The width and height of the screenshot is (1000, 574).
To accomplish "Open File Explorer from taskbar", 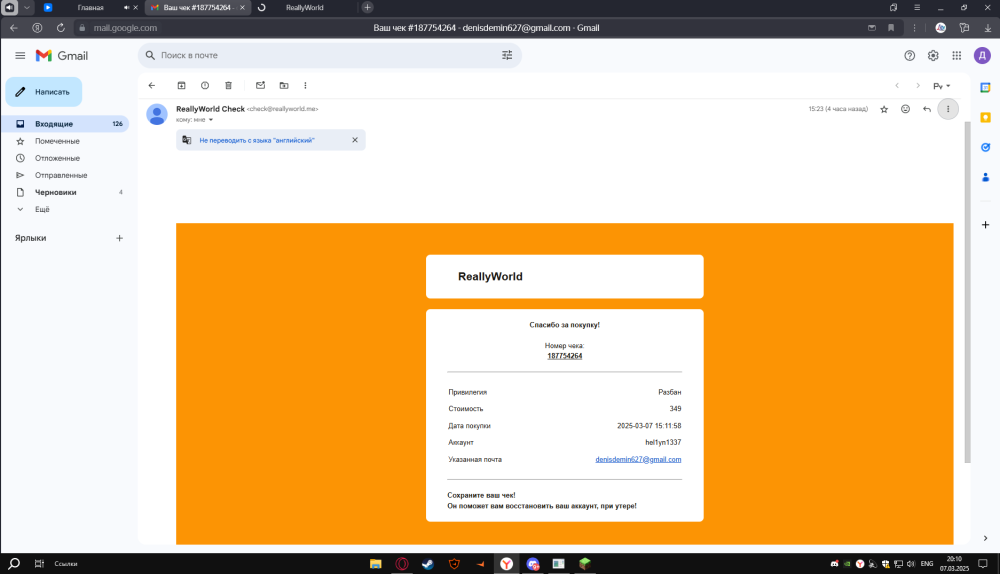I will pyautogui.click(x=376, y=564).
